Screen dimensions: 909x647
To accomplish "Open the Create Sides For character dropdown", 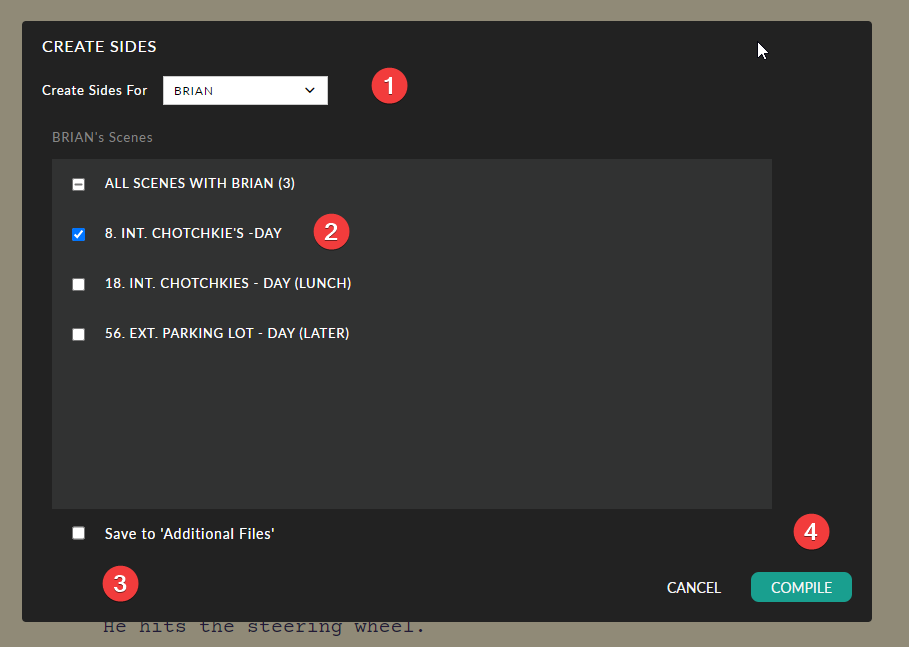I will [x=245, y=90].
